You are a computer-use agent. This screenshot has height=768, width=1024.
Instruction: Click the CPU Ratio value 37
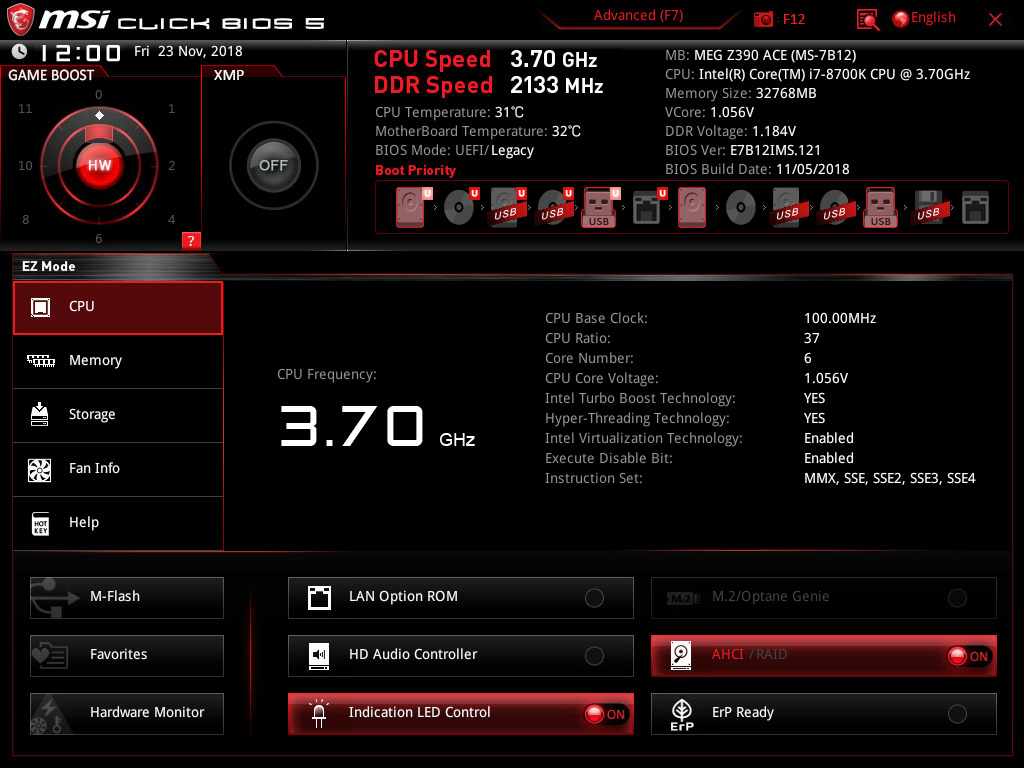[x=811, y=338]
